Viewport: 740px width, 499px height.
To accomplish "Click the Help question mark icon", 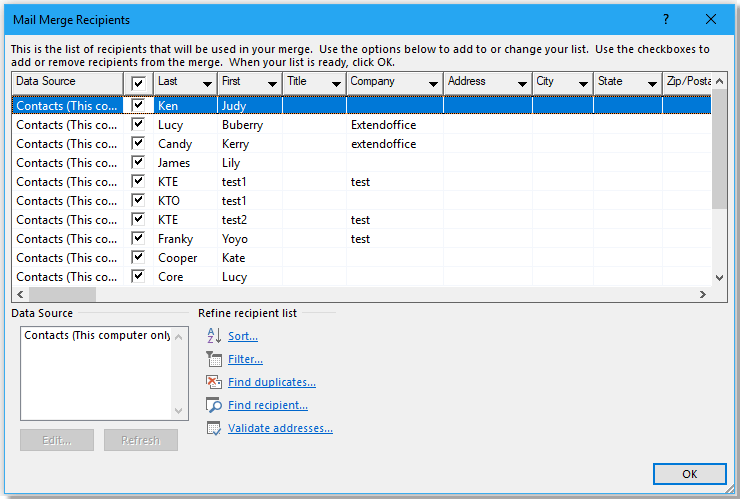I will pos(666,19).
